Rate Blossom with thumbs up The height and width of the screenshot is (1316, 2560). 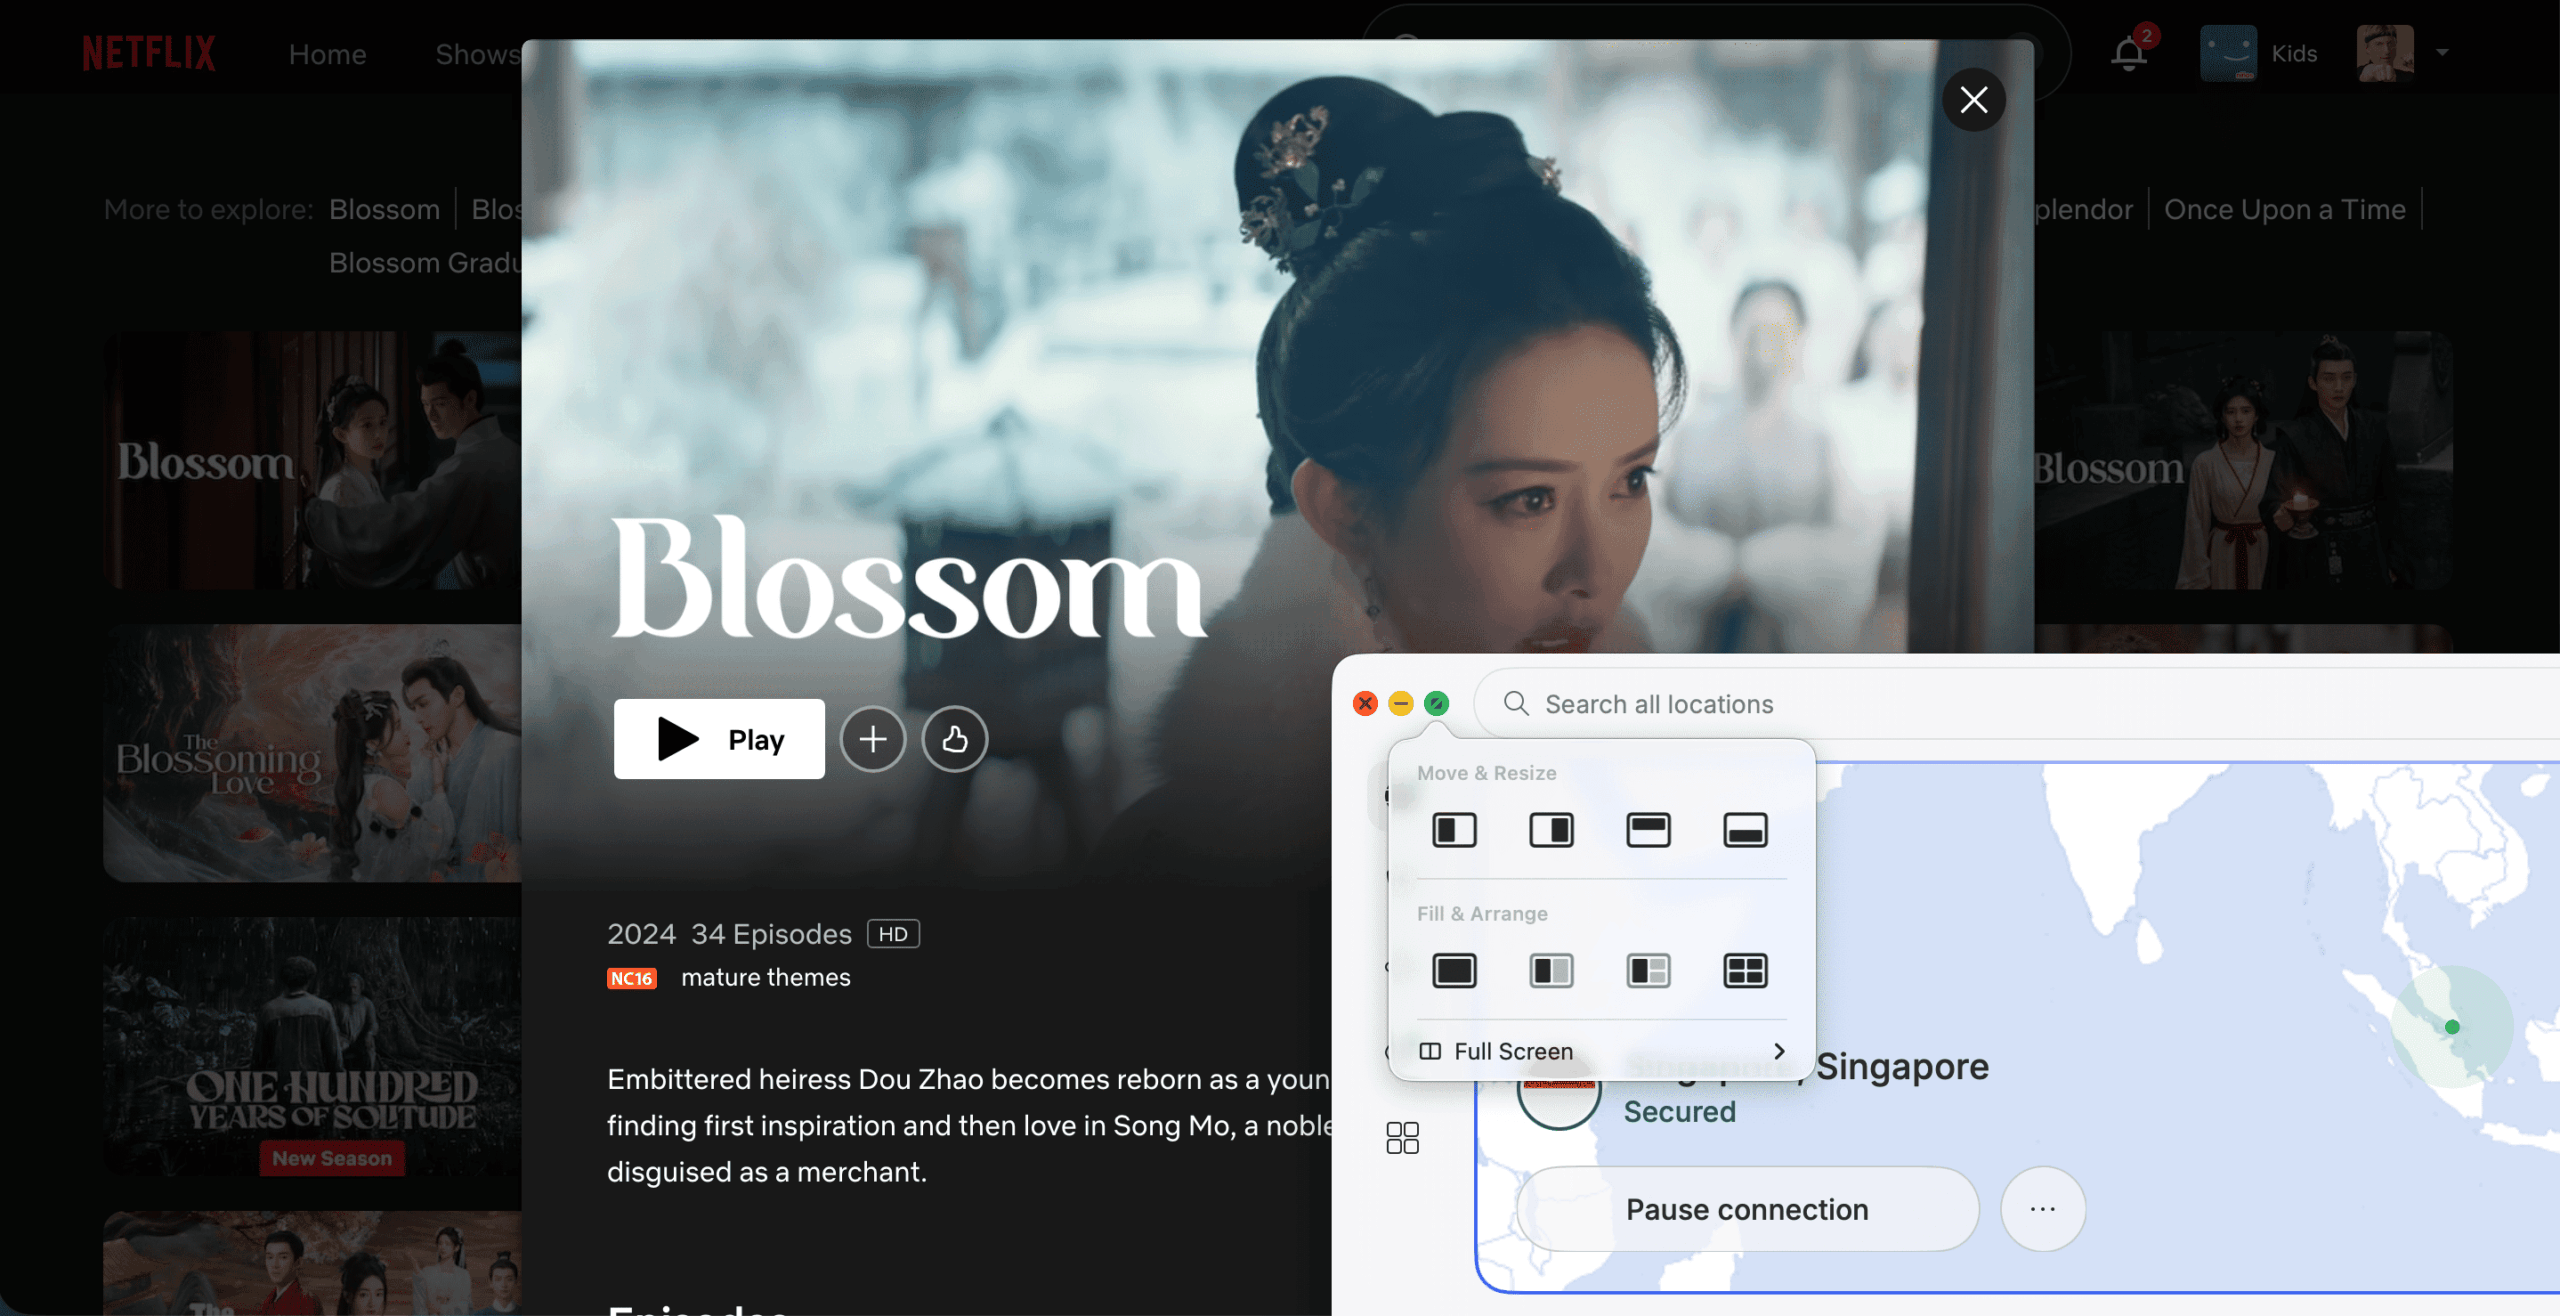click(955, 739)
